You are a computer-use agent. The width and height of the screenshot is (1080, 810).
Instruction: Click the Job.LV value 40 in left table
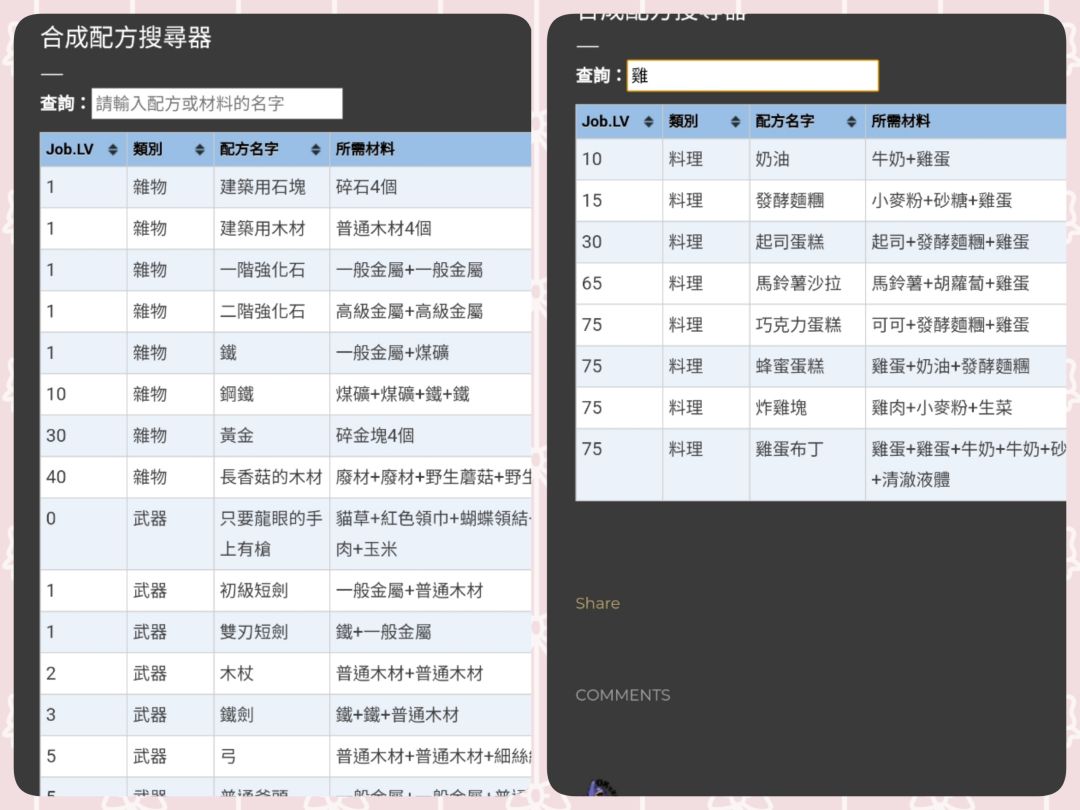56,477
